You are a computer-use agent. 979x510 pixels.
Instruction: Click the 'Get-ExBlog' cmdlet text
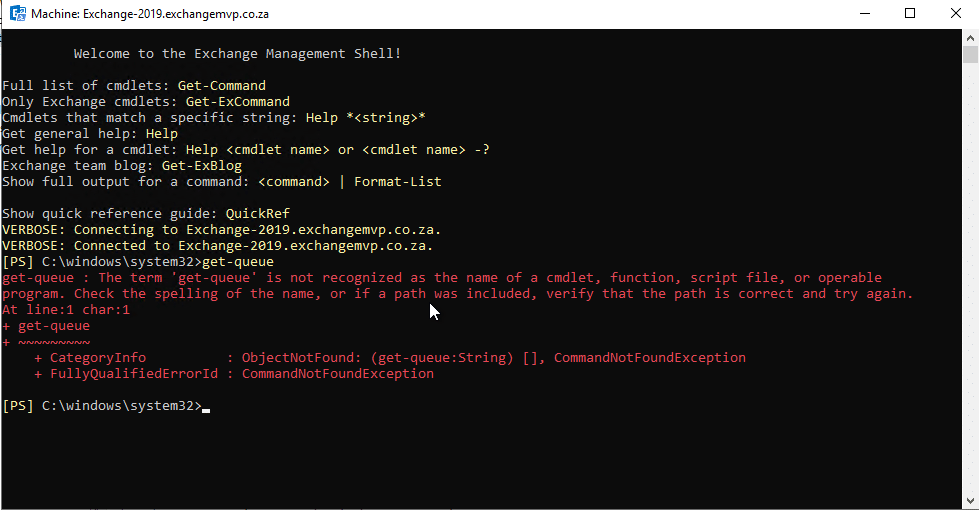(x=201, y=166)
